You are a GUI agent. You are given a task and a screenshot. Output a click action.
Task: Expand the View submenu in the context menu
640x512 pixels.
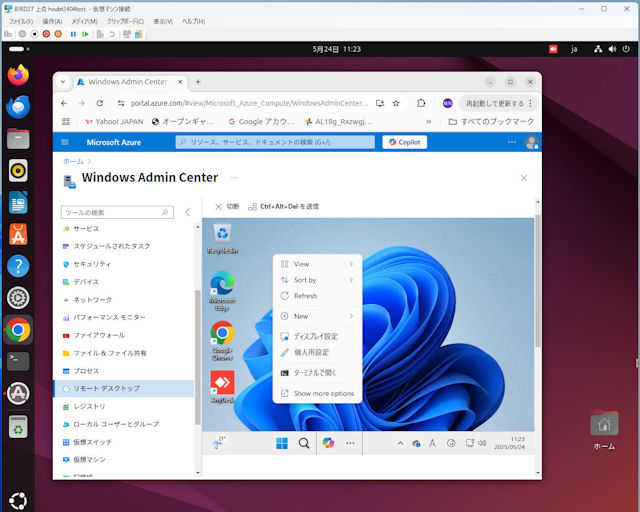coord(317,264)
